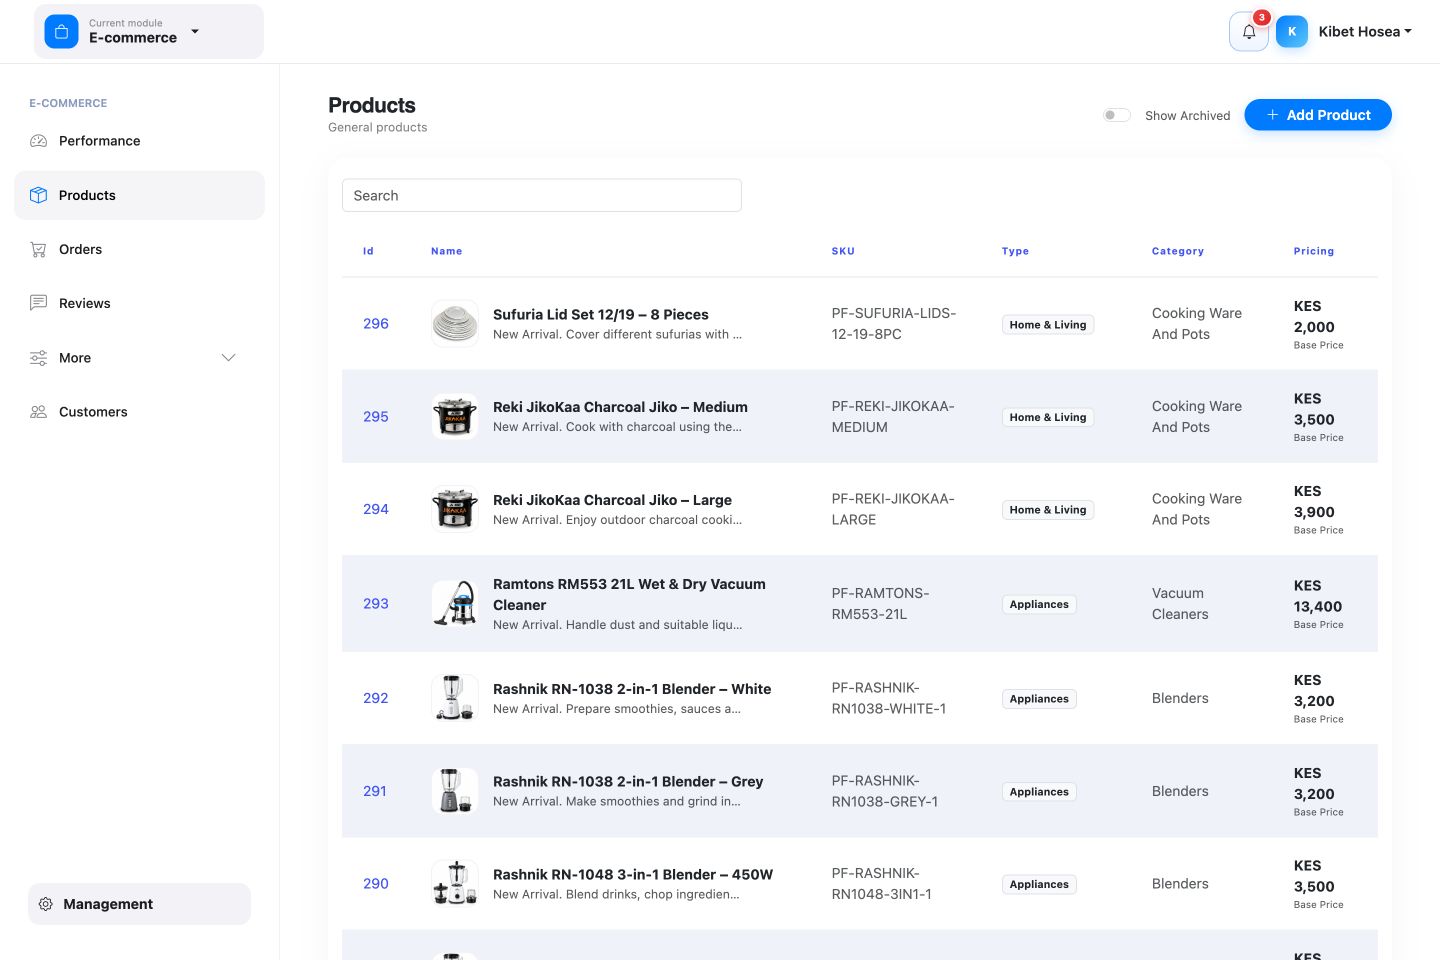The height and width of the screenshot is (960, 1440).
Task: Click the Ramtons vacuum cleaner thumbnail
Action: [455, 604]
